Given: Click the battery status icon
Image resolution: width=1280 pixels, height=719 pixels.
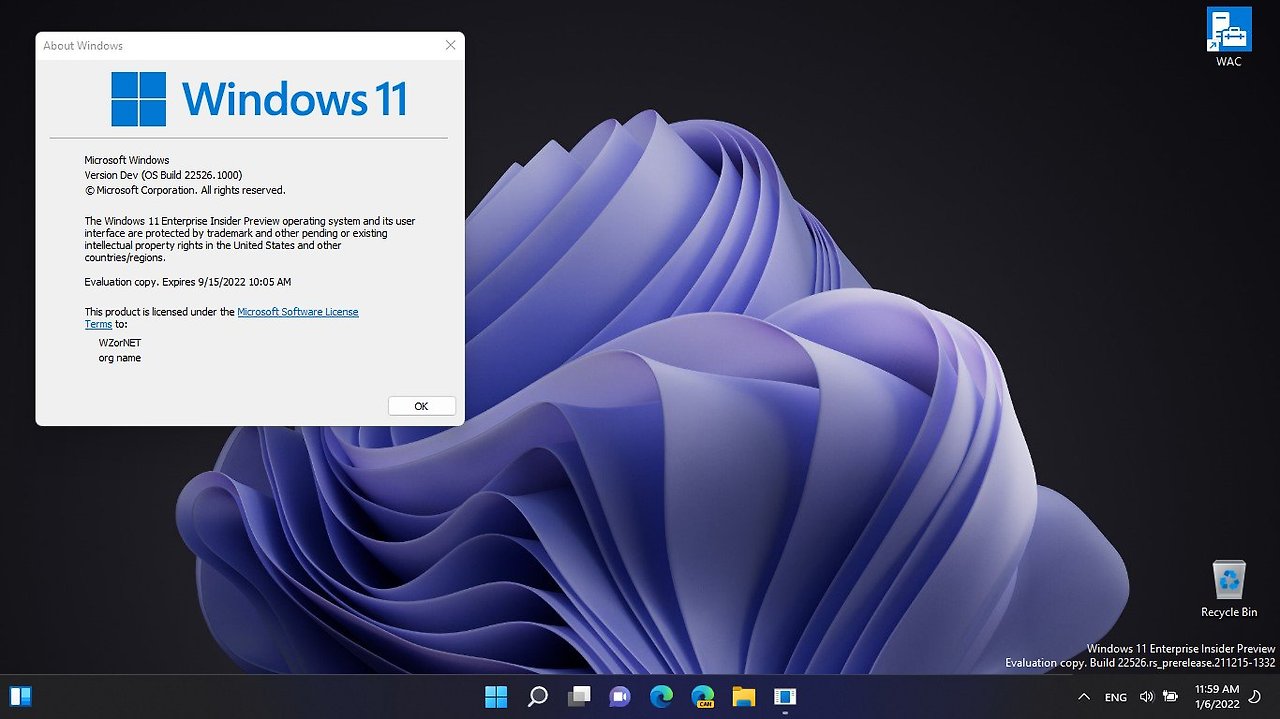Looking at the screenshot, I should coord(1170,696).
